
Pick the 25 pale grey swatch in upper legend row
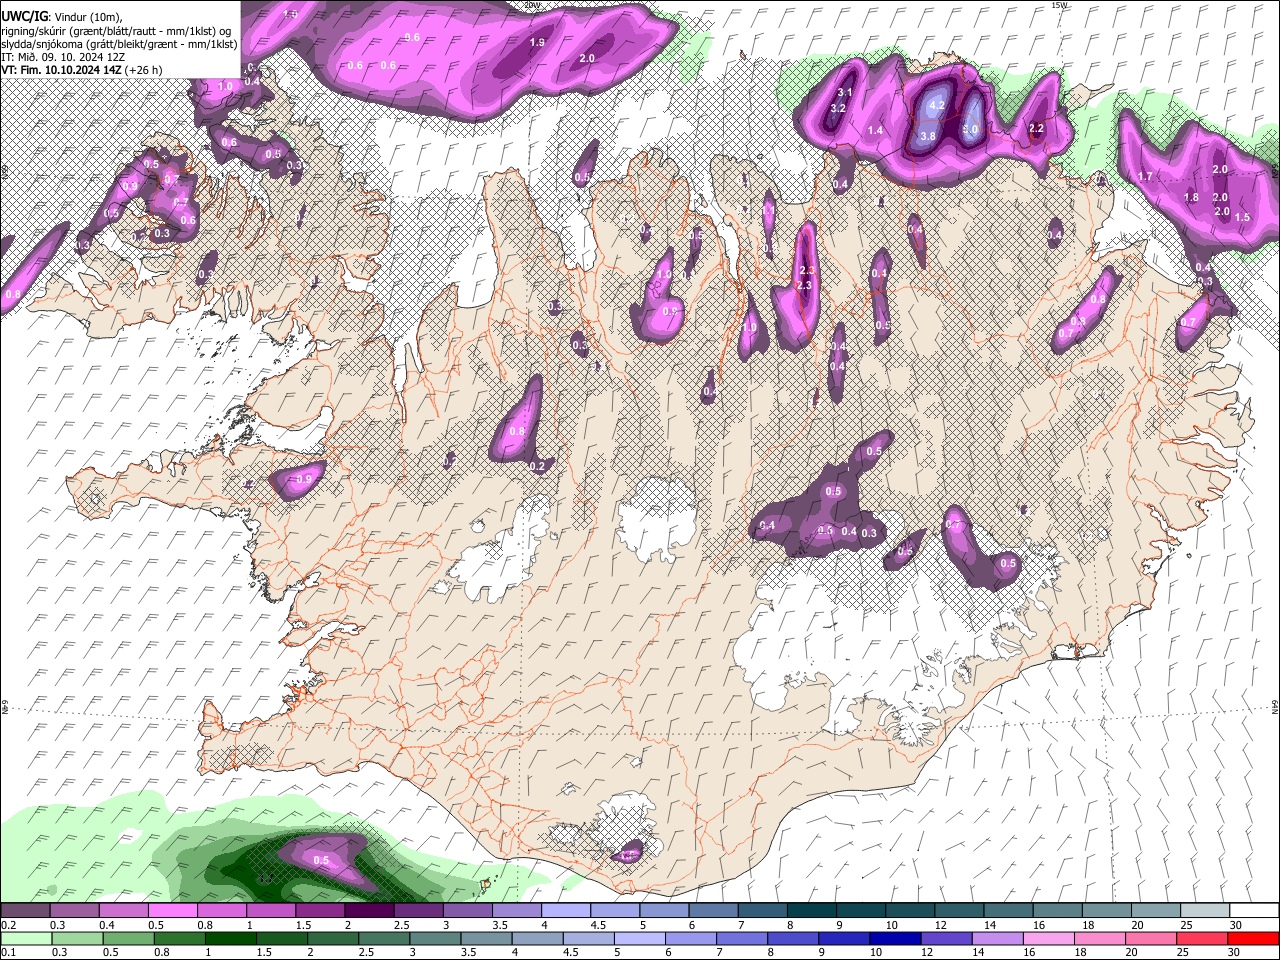point(1207,911)
